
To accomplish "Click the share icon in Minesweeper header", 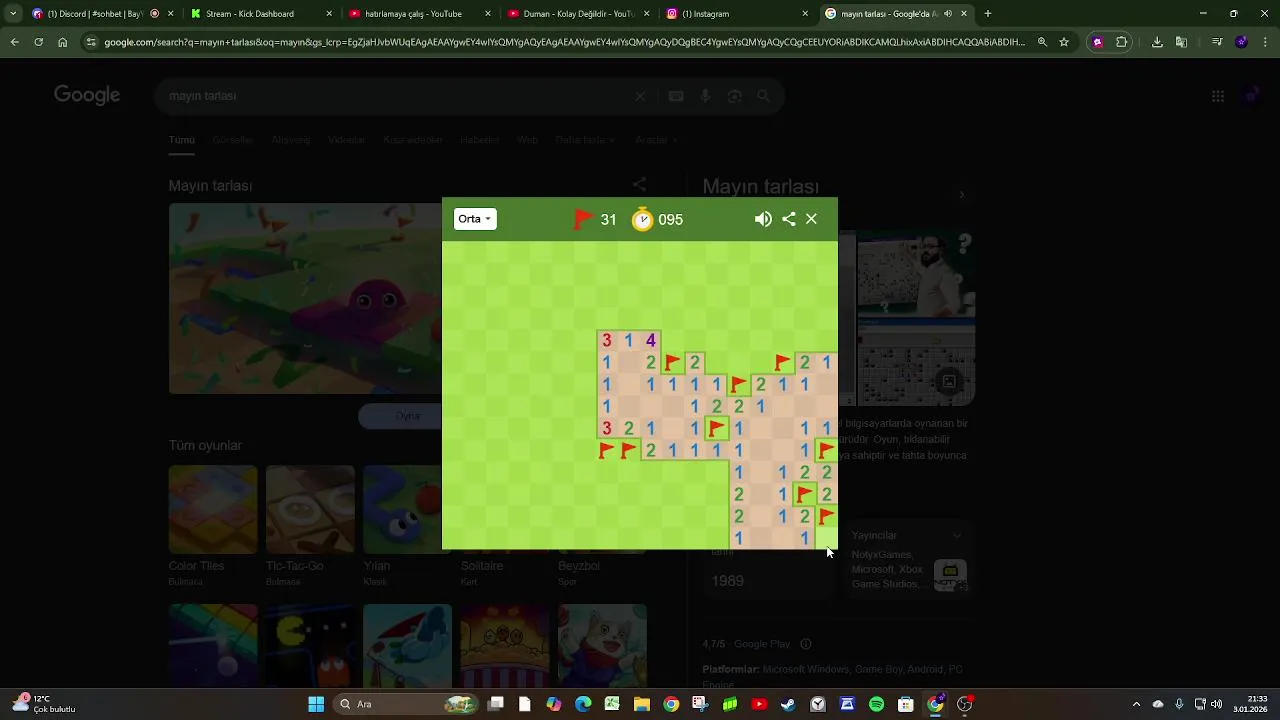I will tap(789, 219).
